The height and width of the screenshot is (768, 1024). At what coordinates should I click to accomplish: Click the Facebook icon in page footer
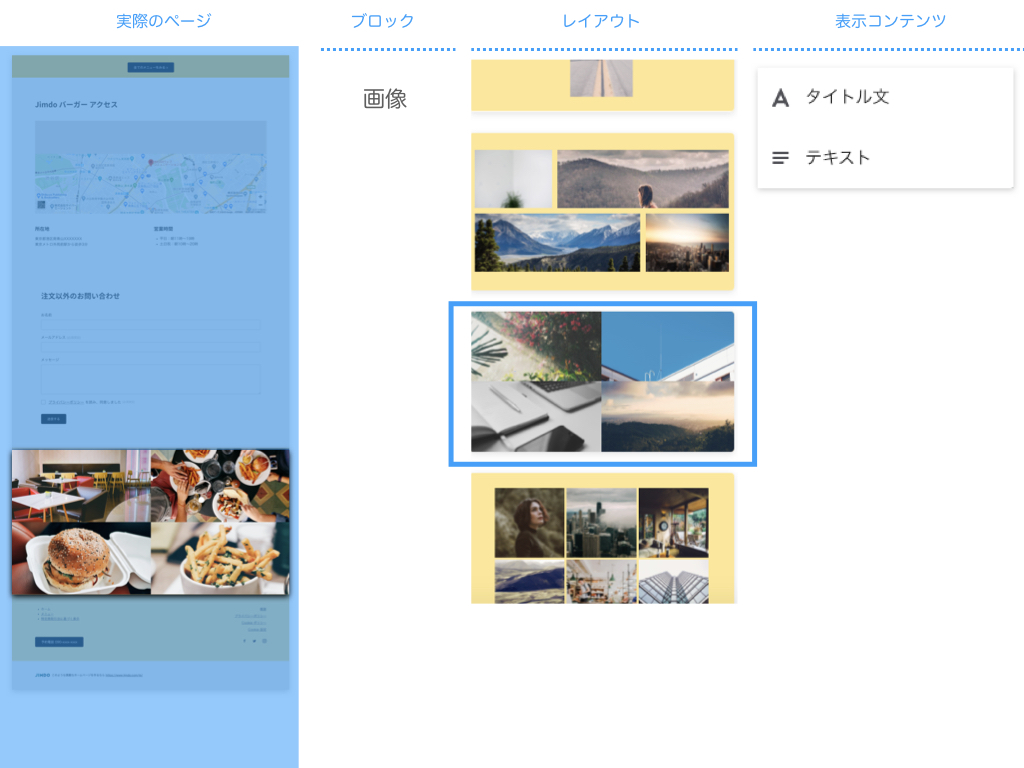(245, 641)
